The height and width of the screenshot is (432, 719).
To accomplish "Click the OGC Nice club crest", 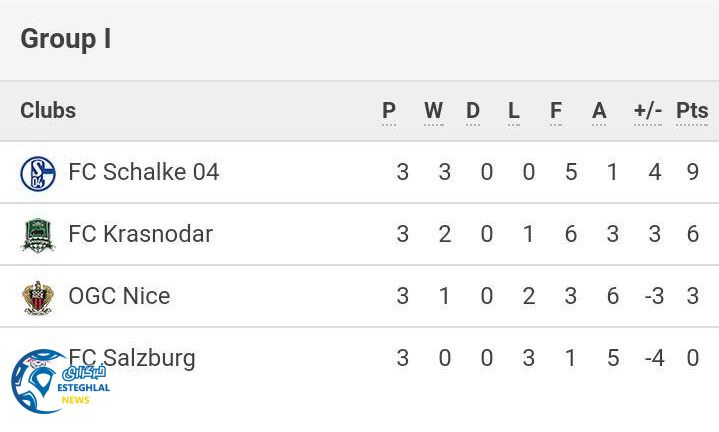I will click(38, 297).
